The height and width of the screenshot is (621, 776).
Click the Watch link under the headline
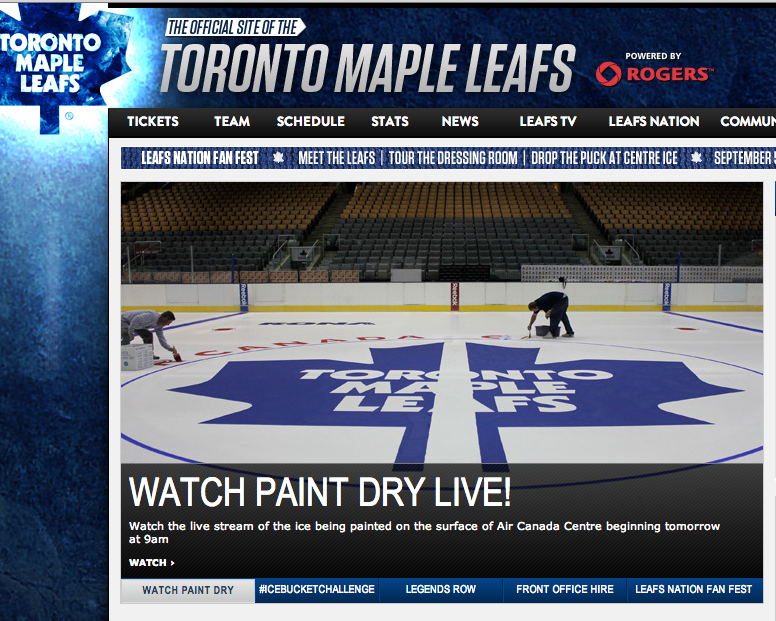point(151,563)
